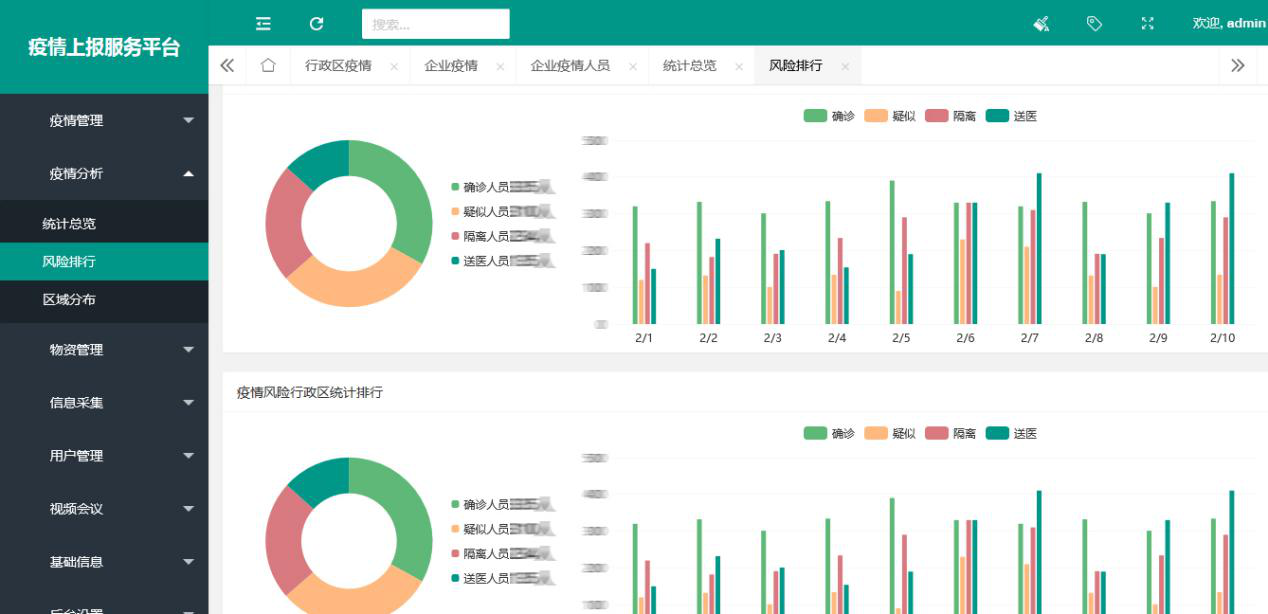Toggle 确诊 series in lower bar chart legend
Viewport: 1268px width, 614px height.
pyautogui.click(x=829, y=433)
